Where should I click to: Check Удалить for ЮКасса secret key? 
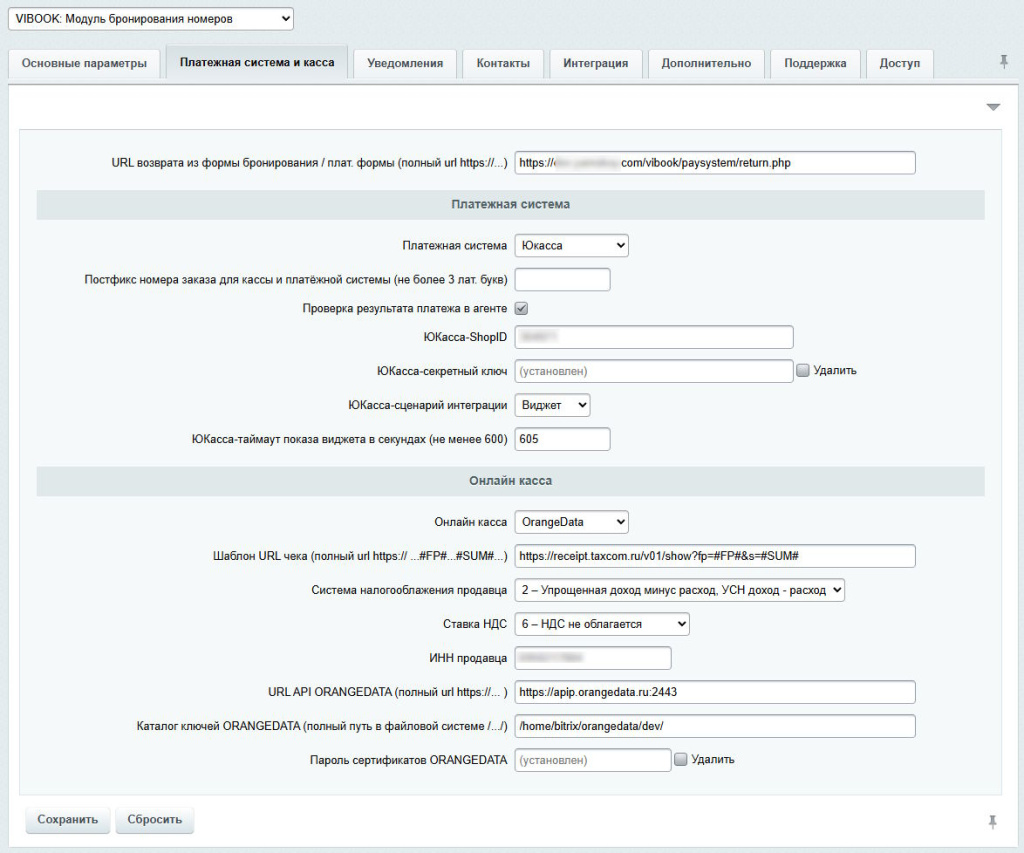[x=802, y=371]
